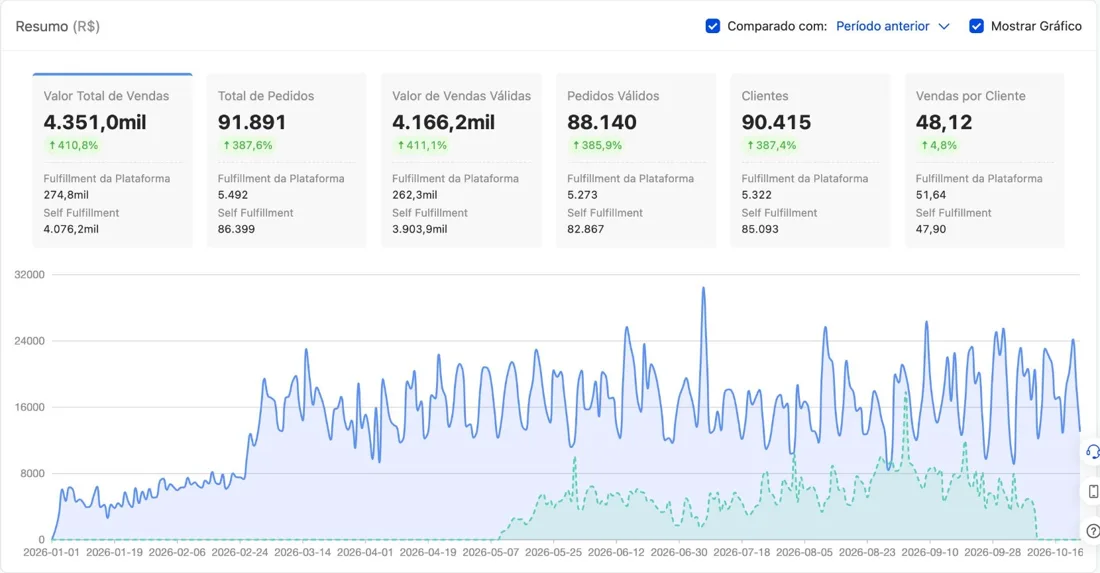This screenshot has width=1100, height=573.
Task: Click the 2026-10-16 x-axis date label
Action: 1055,552
